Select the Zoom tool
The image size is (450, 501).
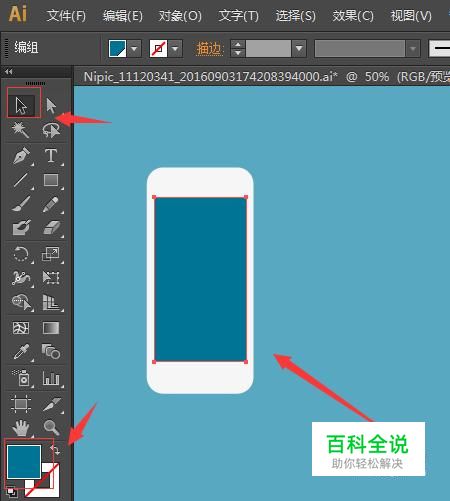tap(51, 427)
